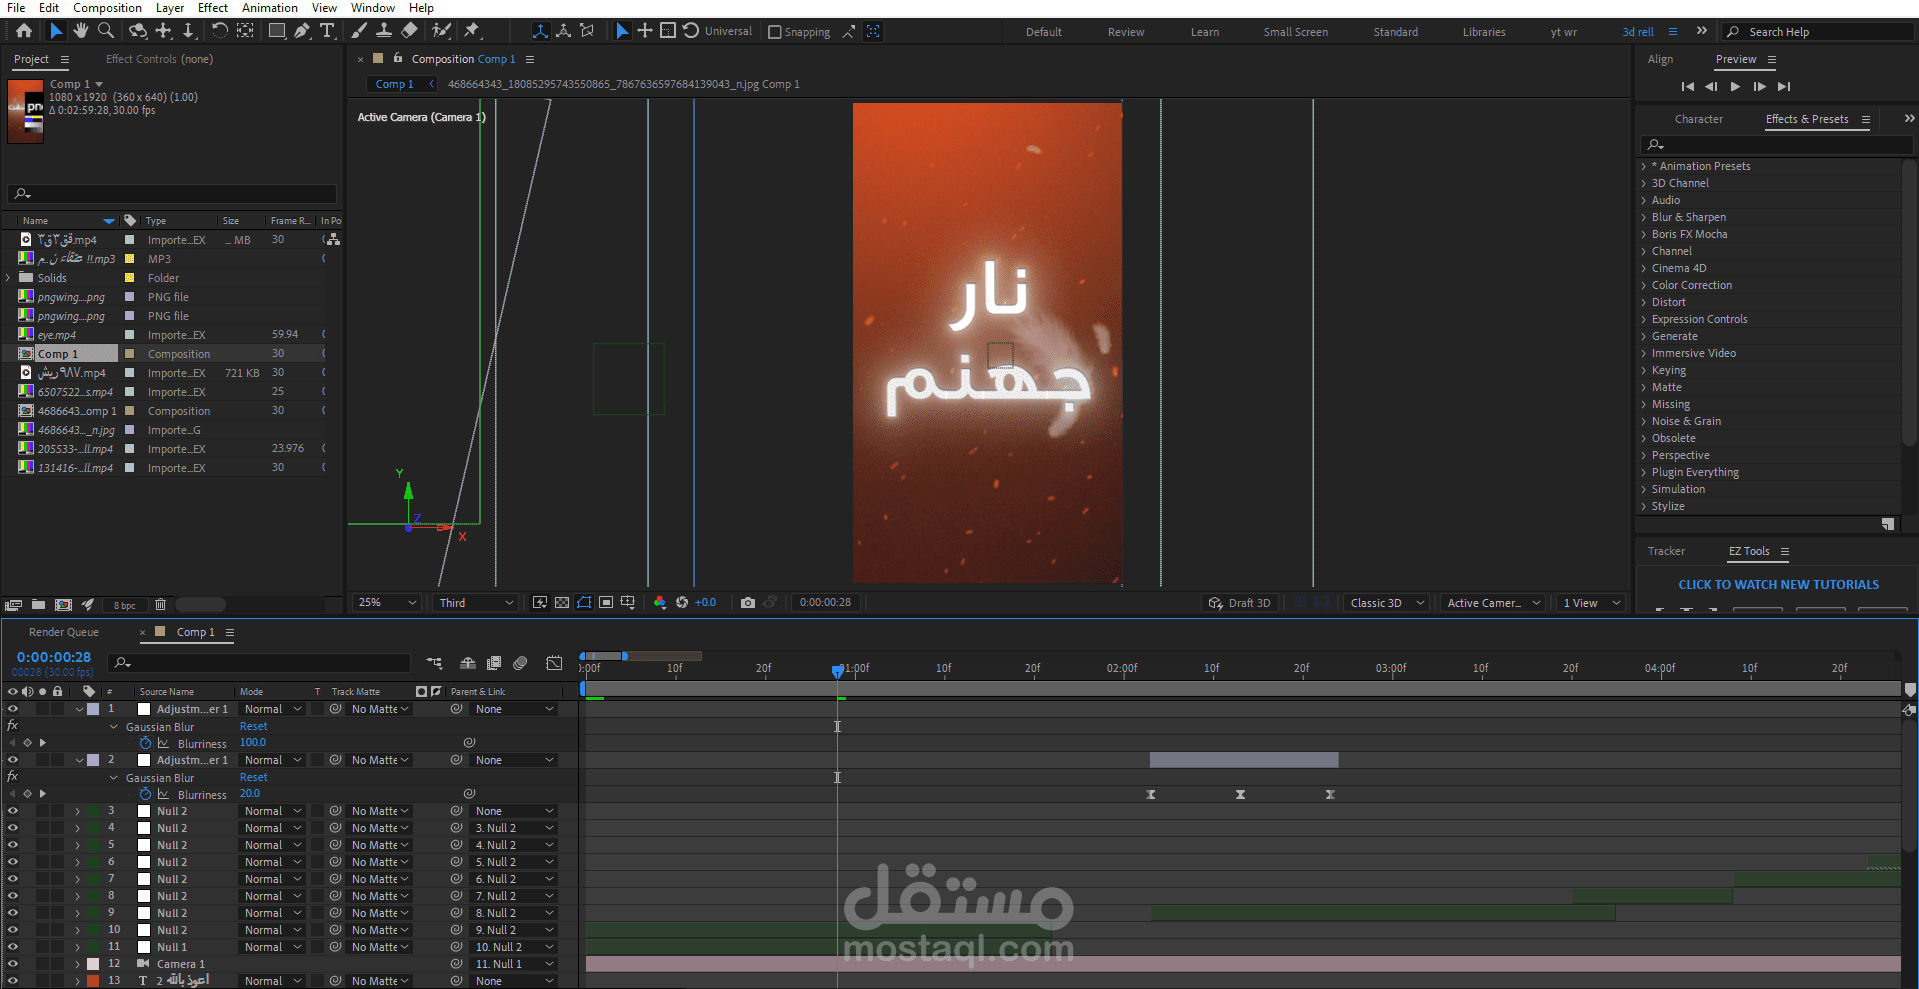Click the Reset Exposure icon
Viewport: 1919px width, 989px height.
(682, 602)
